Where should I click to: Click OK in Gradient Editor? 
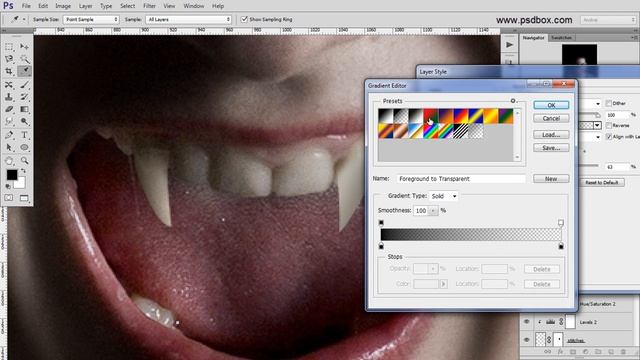(551, 105)
